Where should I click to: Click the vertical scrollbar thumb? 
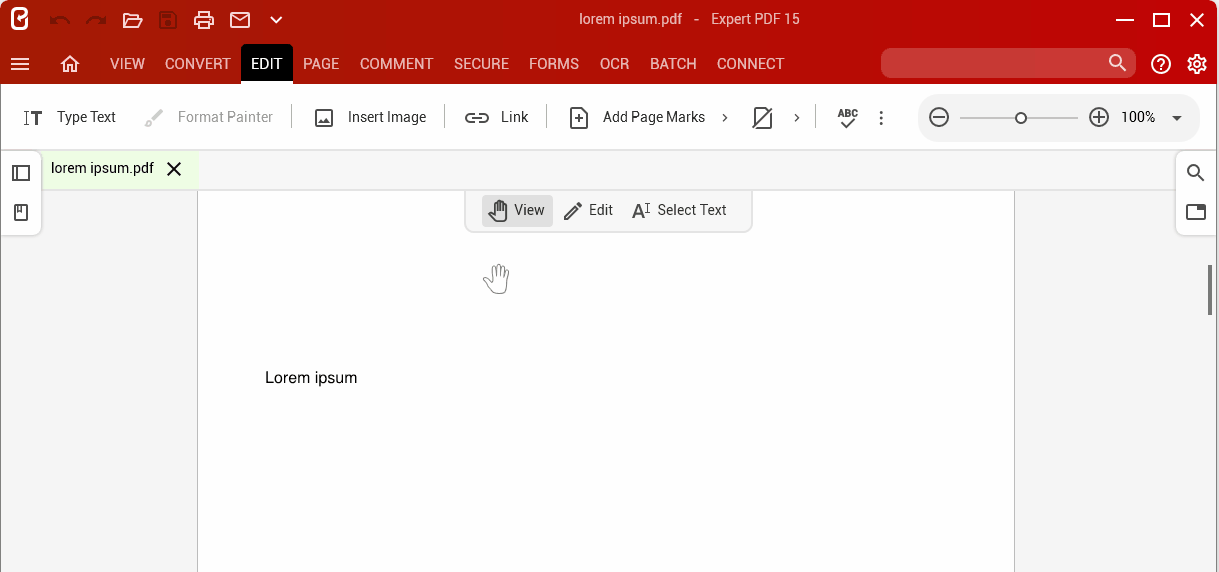[x=1209, y=290]
